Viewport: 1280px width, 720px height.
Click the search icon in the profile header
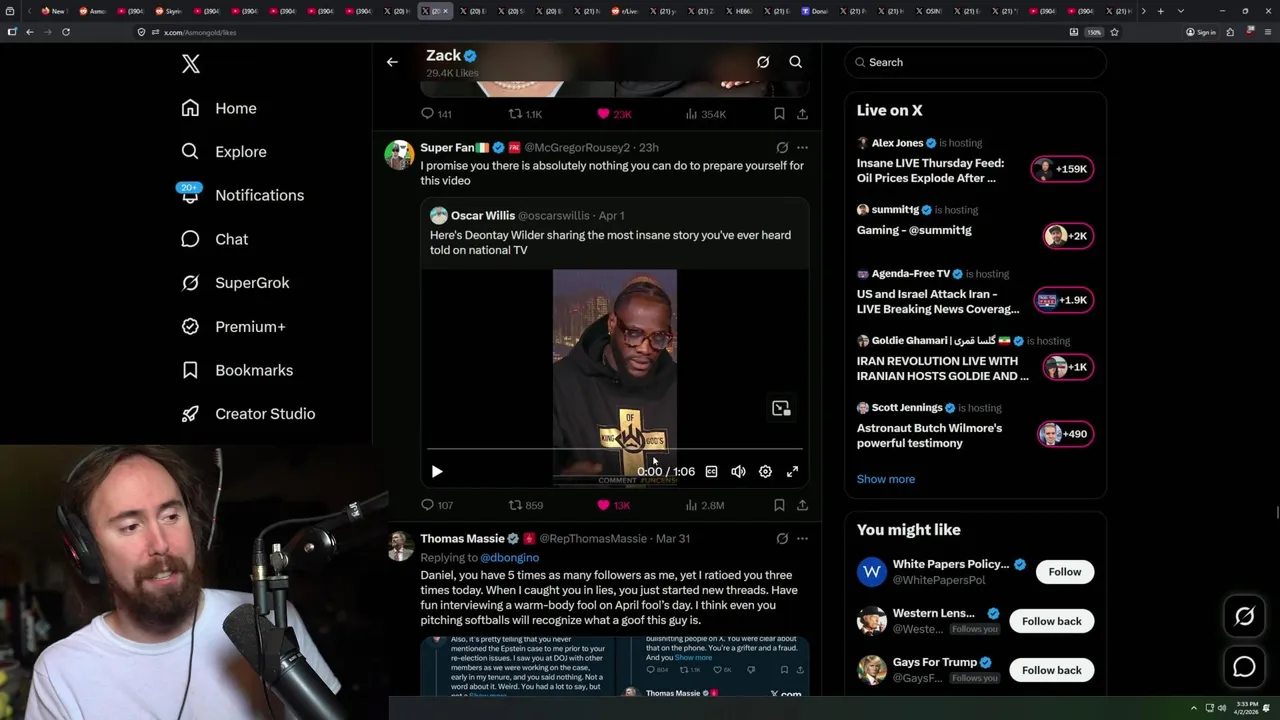pos(796,62)
